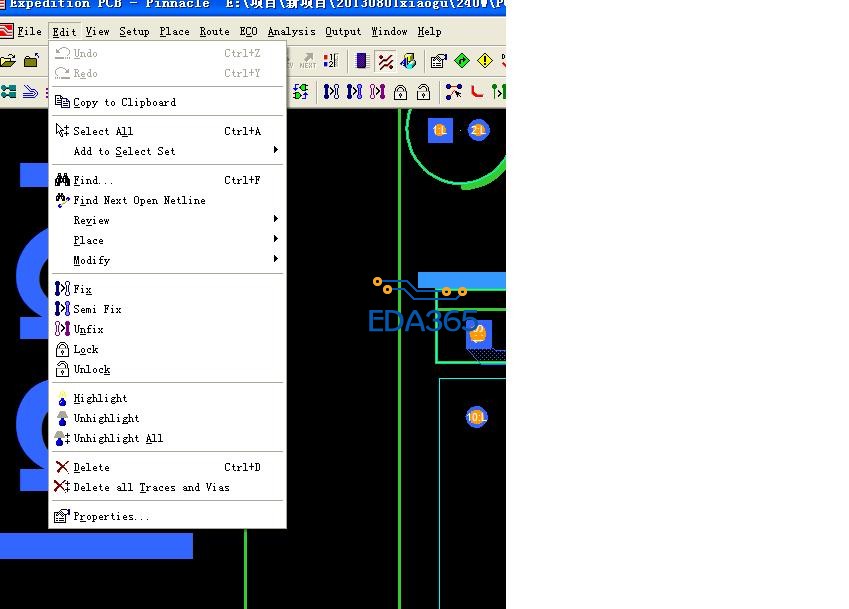Screen dimensions: 849x609
Task: Choose Copy to Clipboard
Action: point(167,102)
